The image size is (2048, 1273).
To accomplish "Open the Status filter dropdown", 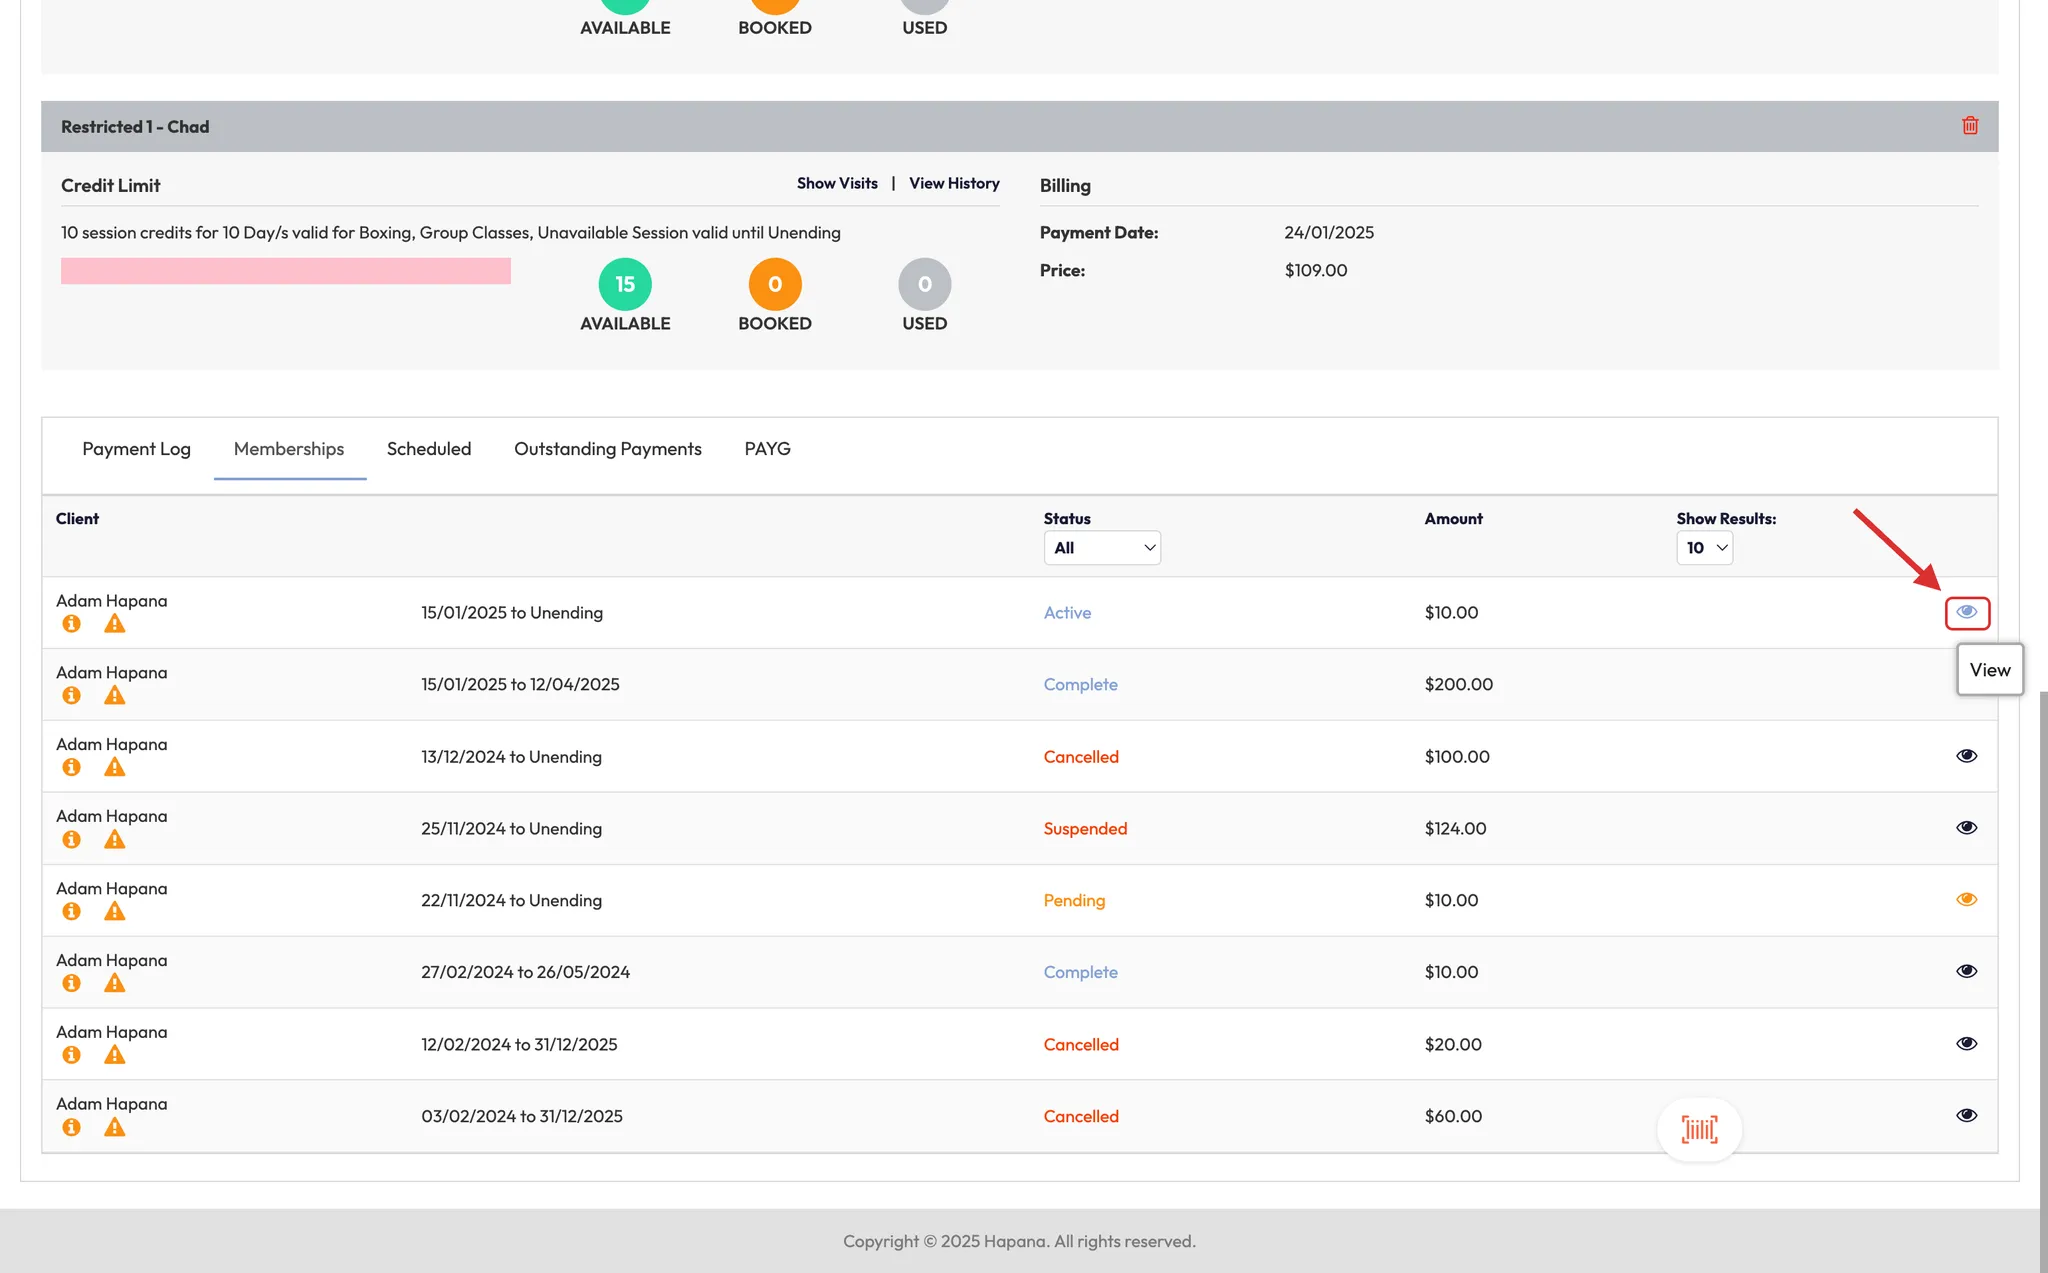I will coord(1102,548).
